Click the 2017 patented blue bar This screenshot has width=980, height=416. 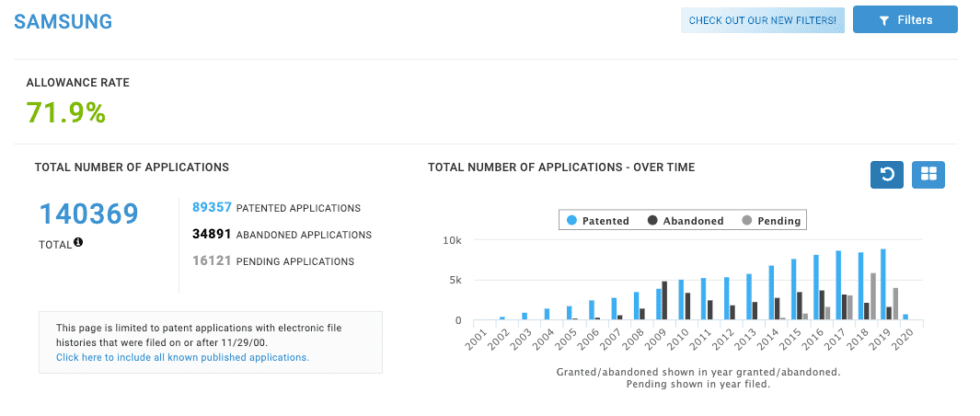click(838, 285)
